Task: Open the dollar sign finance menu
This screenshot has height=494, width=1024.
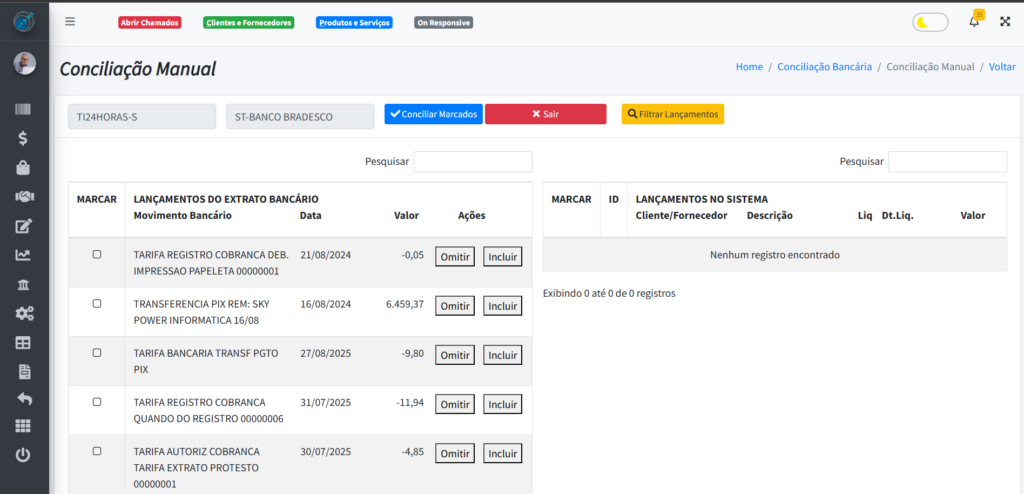Action: click(x=24, y=138)
